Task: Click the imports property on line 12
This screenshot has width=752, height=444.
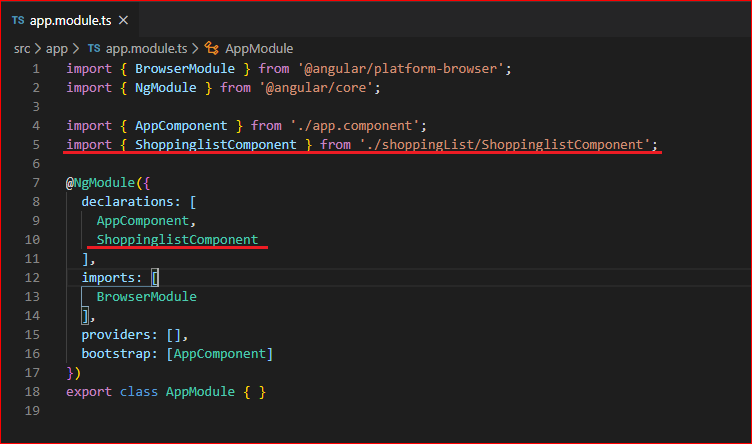Action: 108,278
